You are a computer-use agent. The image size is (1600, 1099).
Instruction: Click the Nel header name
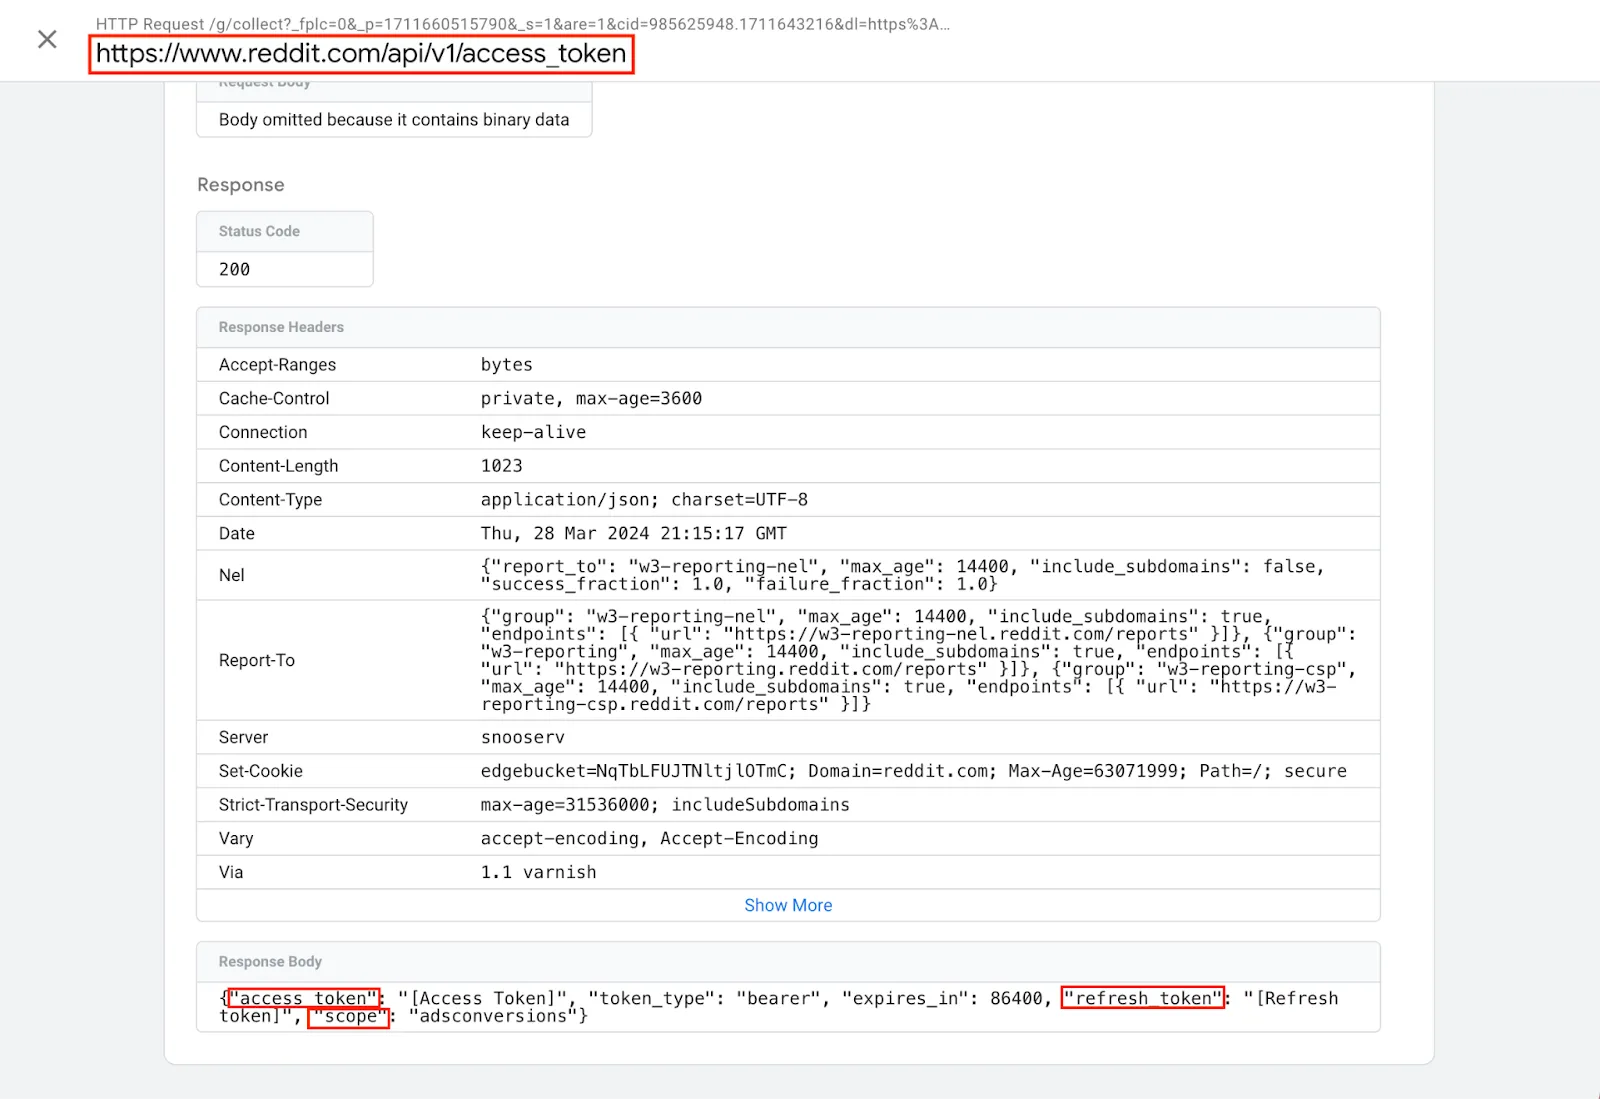[232, 575]
